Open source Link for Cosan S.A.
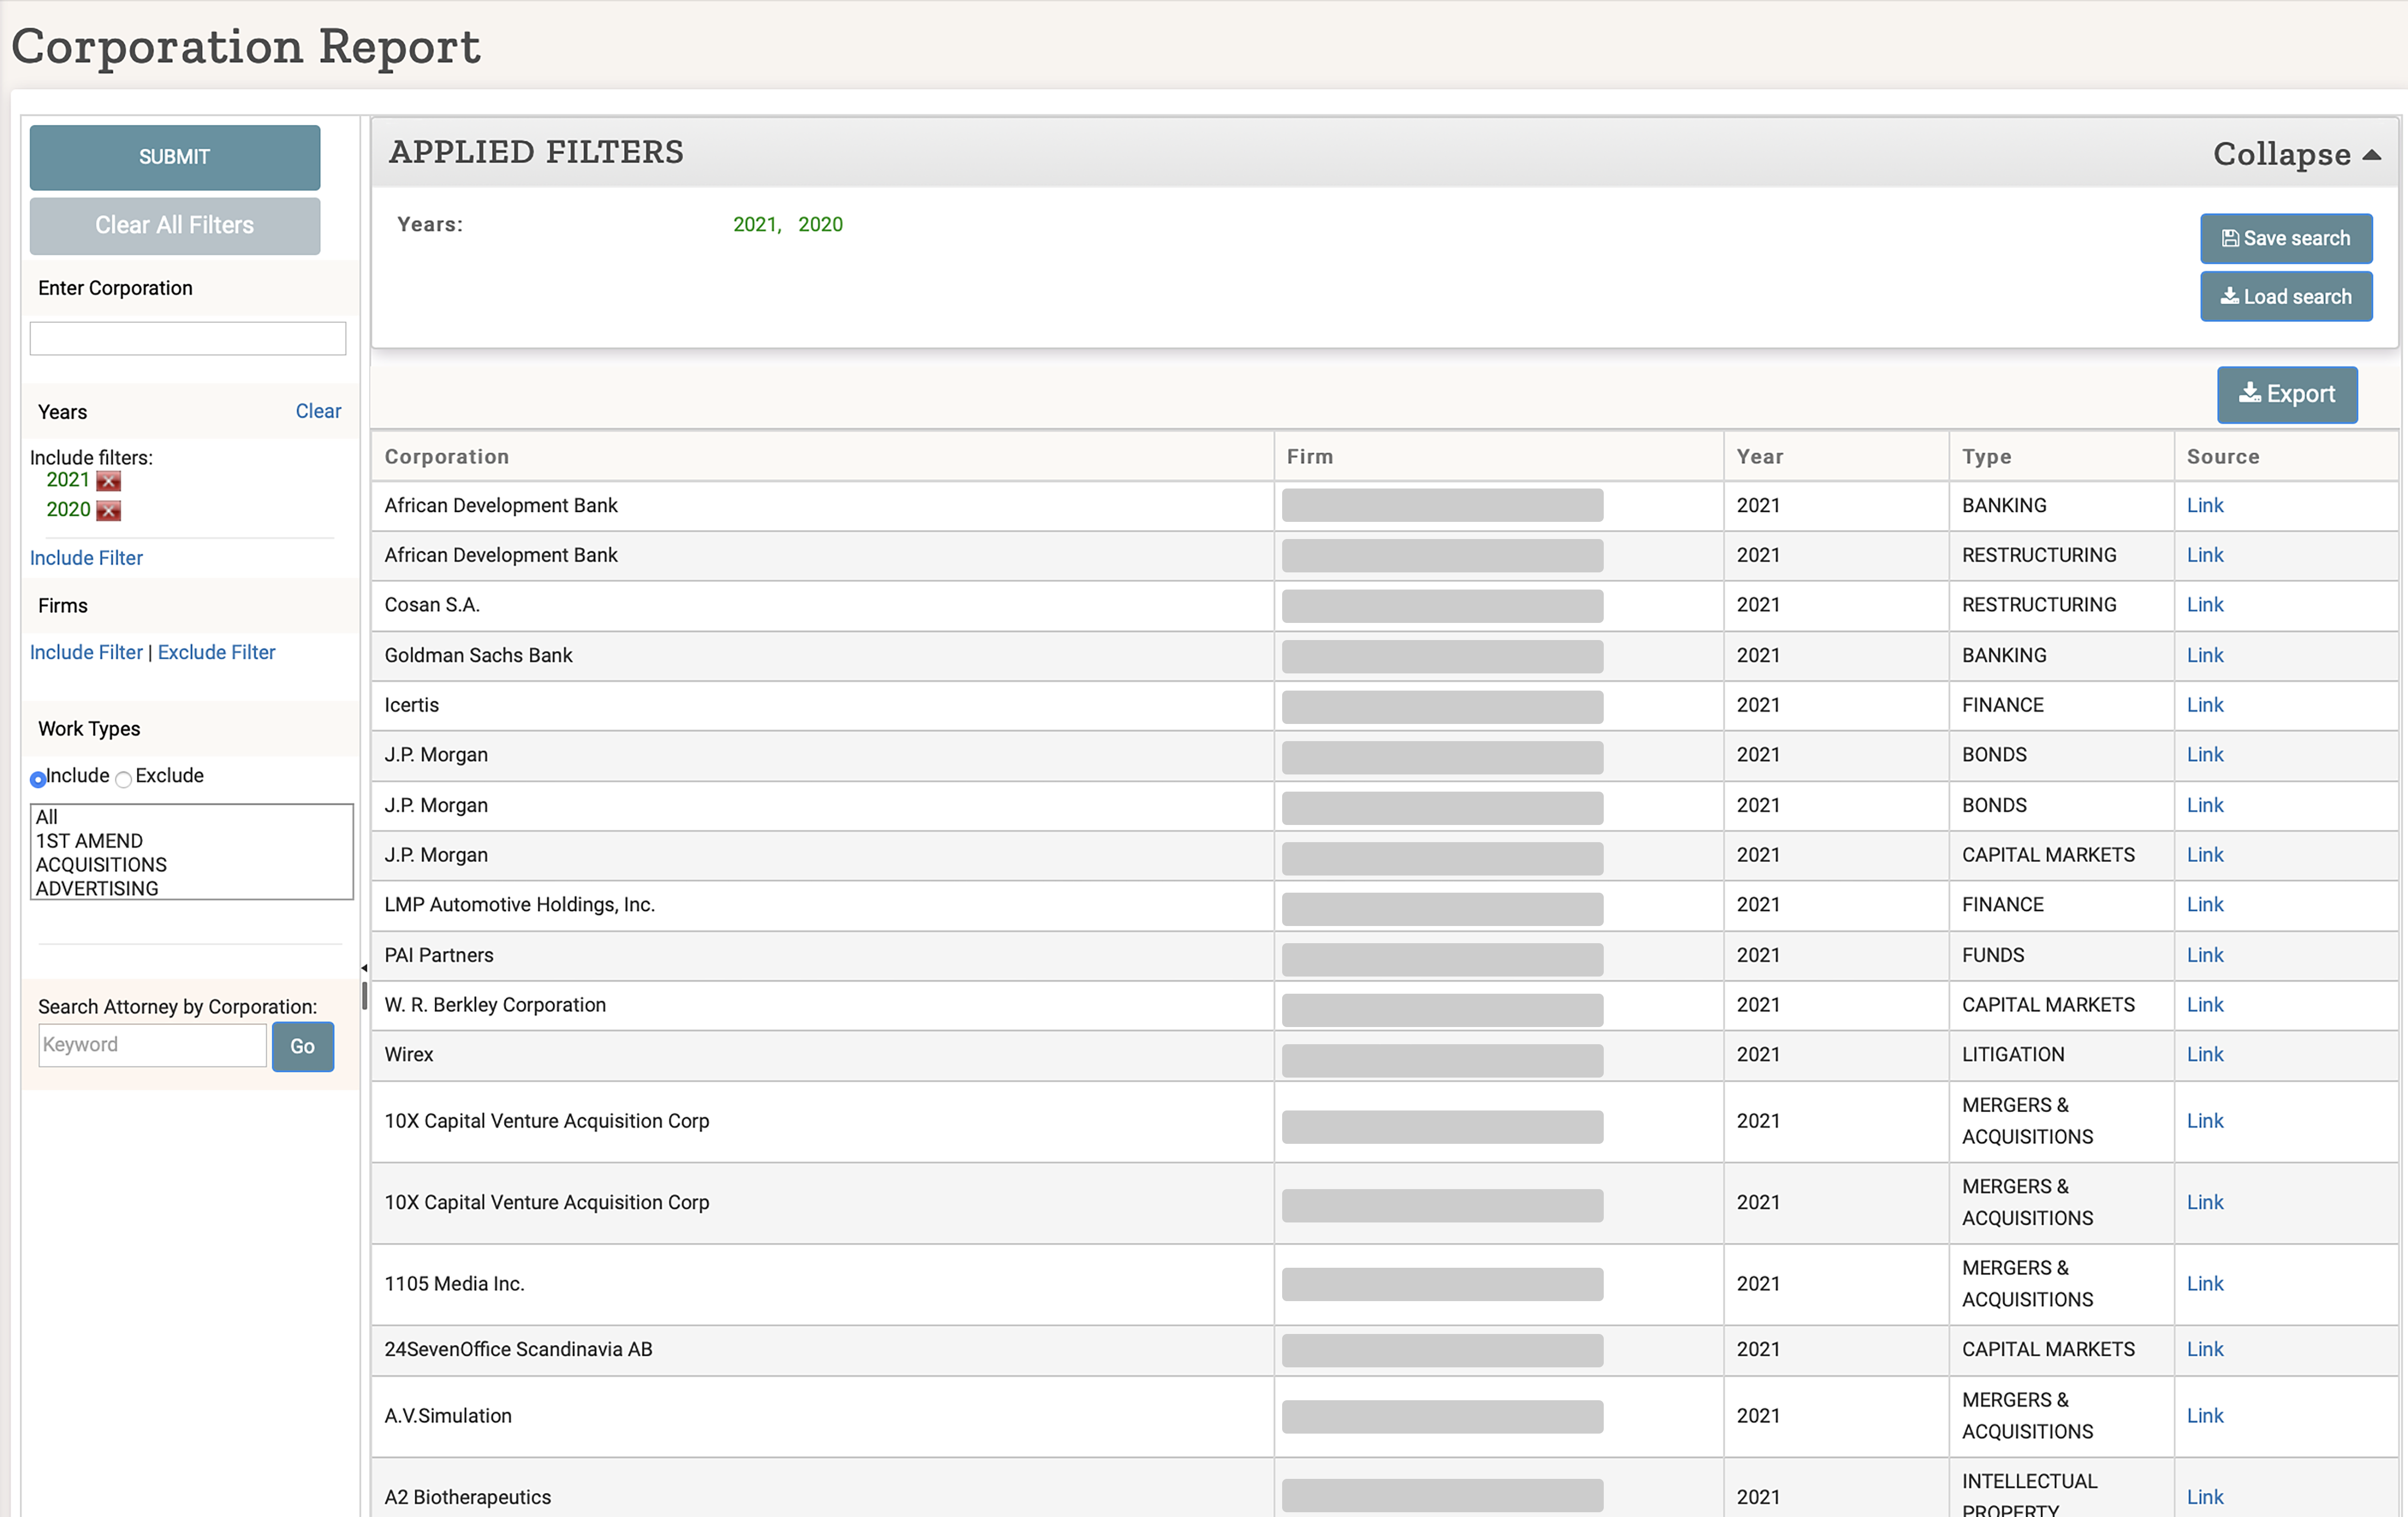Viewport: 2408px width, 1517px height. pos(2205,605)
